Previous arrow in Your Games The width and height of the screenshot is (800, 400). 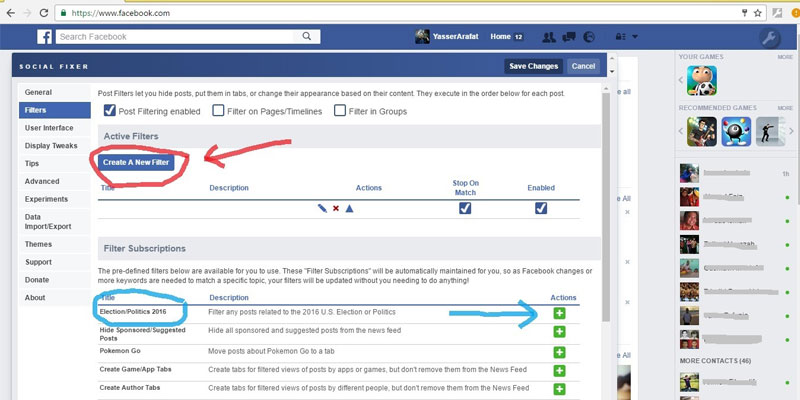[x=681, y=81]
